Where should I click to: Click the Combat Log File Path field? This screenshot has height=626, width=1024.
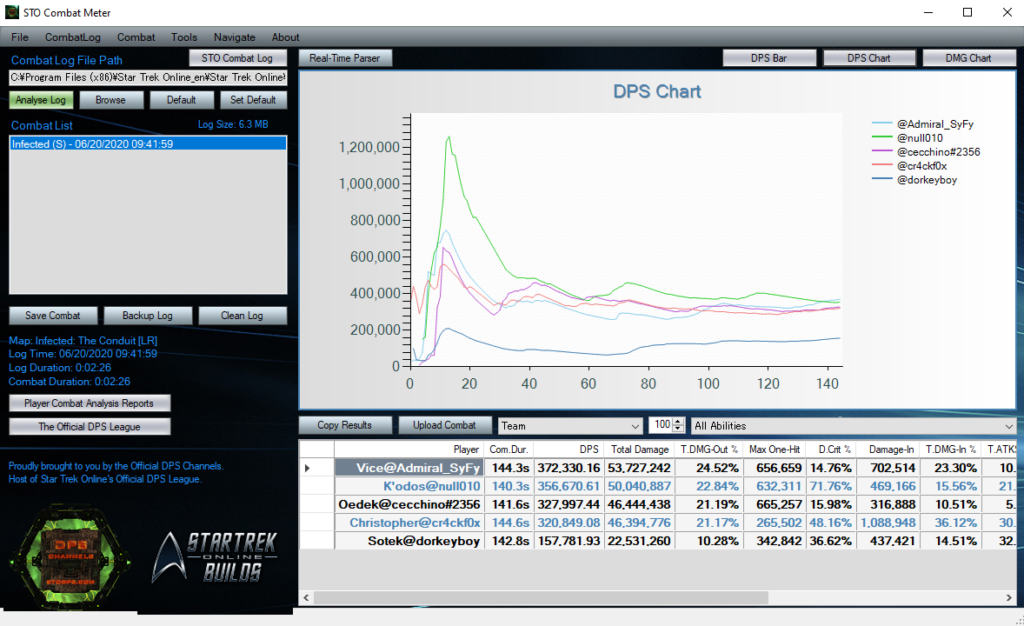147,77
